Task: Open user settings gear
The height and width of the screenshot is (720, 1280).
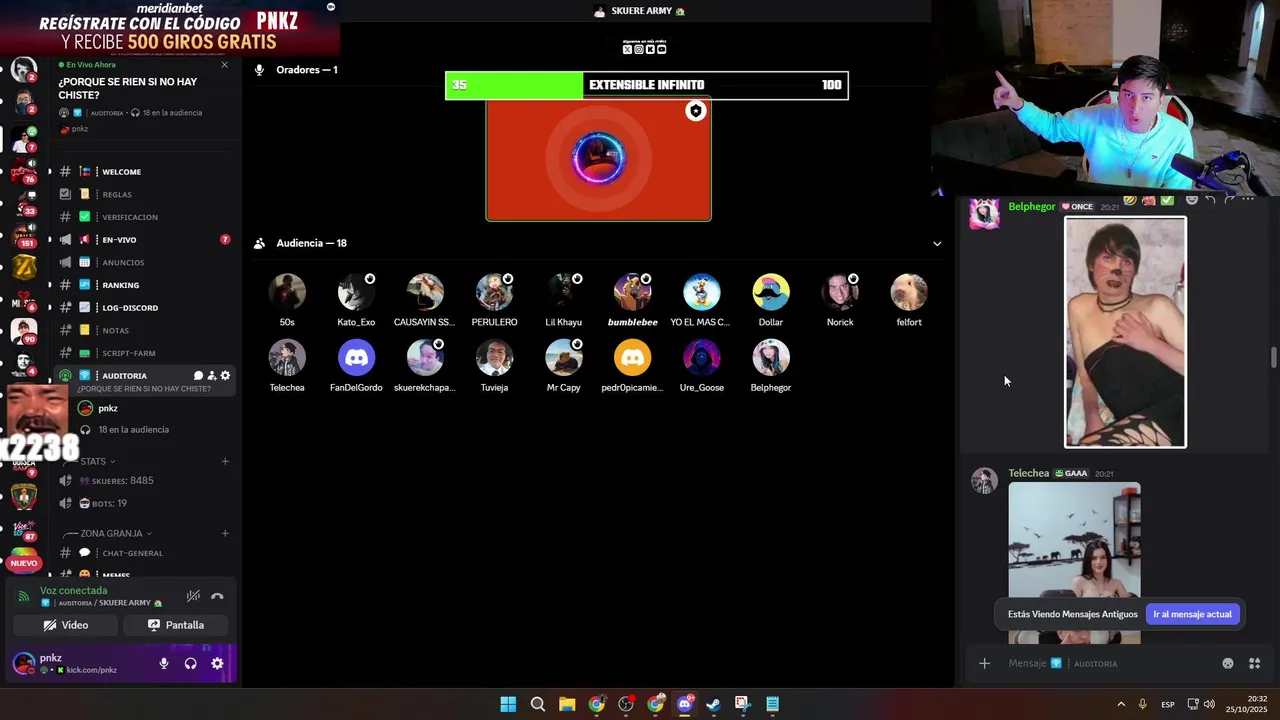Action: pyautogui.click(x=217, y=663)
